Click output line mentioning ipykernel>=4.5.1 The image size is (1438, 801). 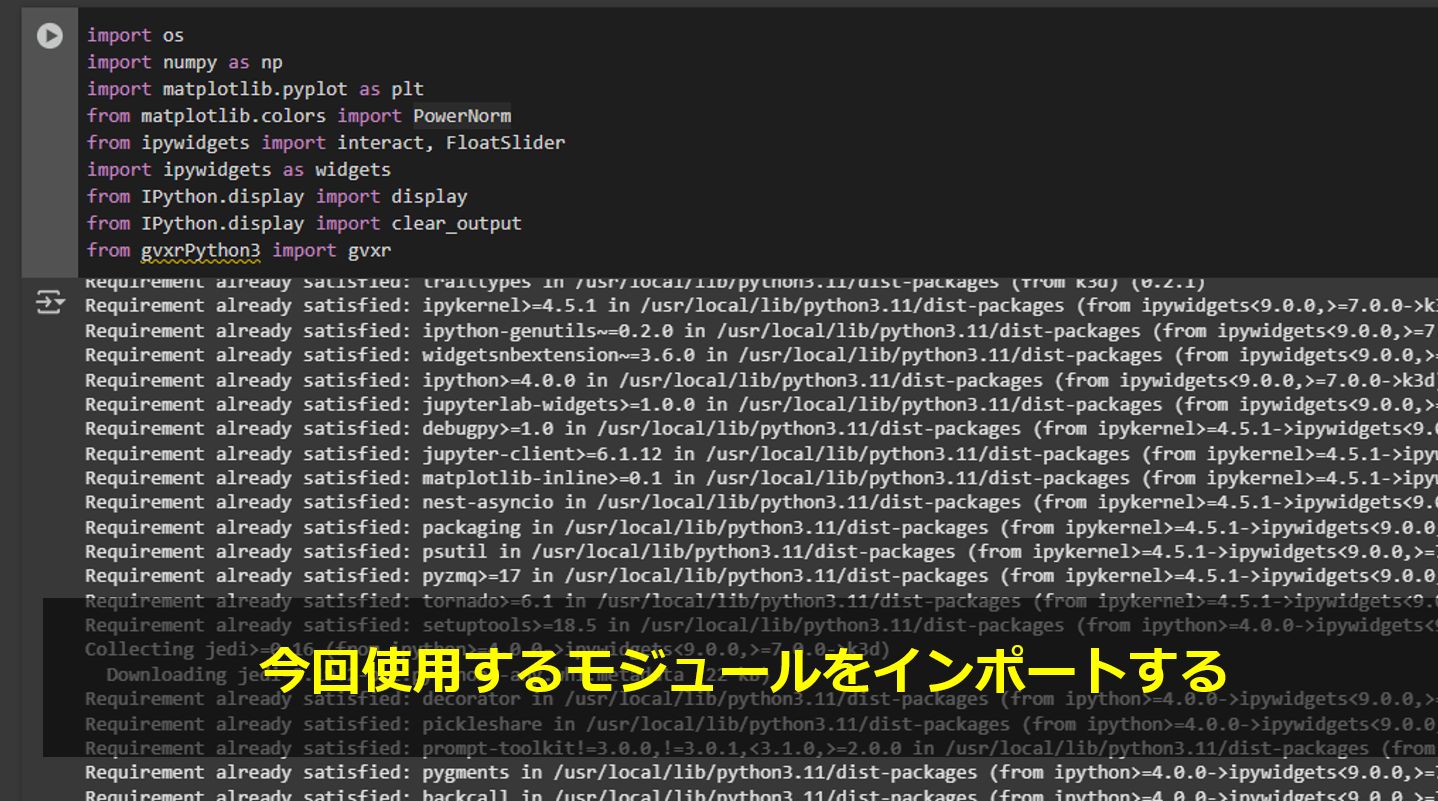click(x=761, y=306)
